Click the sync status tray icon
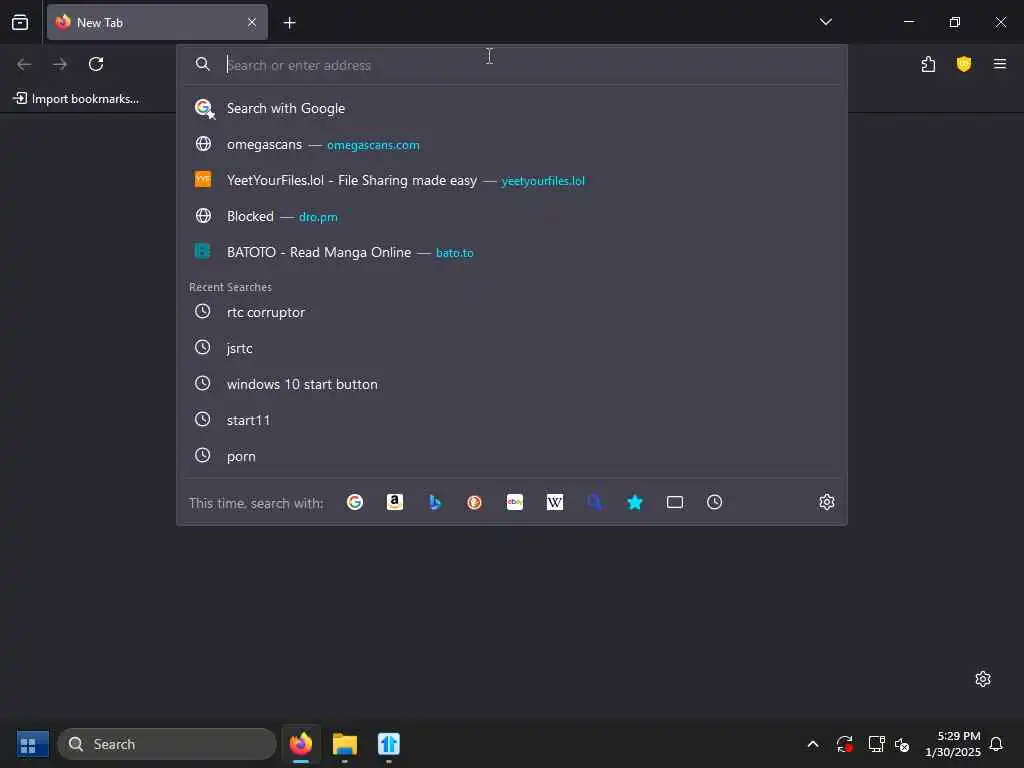The height and width of the screenshot is (768, 1024). 844,744
